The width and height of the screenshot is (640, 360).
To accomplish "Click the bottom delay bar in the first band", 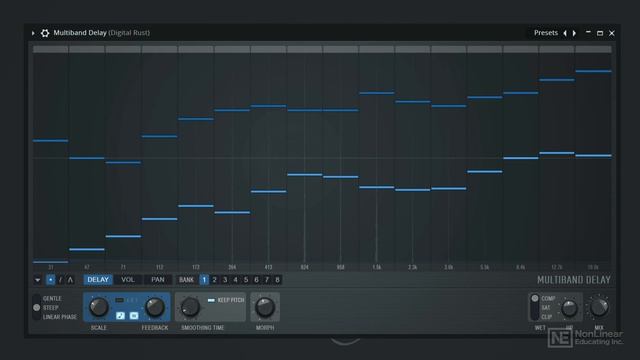I will [x=51, y=262].
